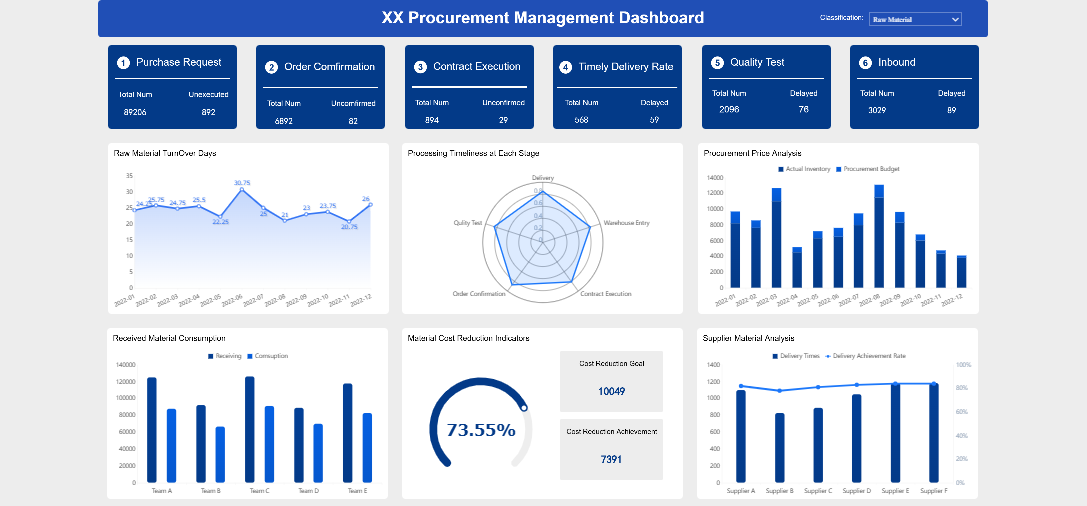The height and width of the screenshot is (506, 1087).
Task: Click the number 2 badge beside Order Confirmation
Action: tap(272, 67)
